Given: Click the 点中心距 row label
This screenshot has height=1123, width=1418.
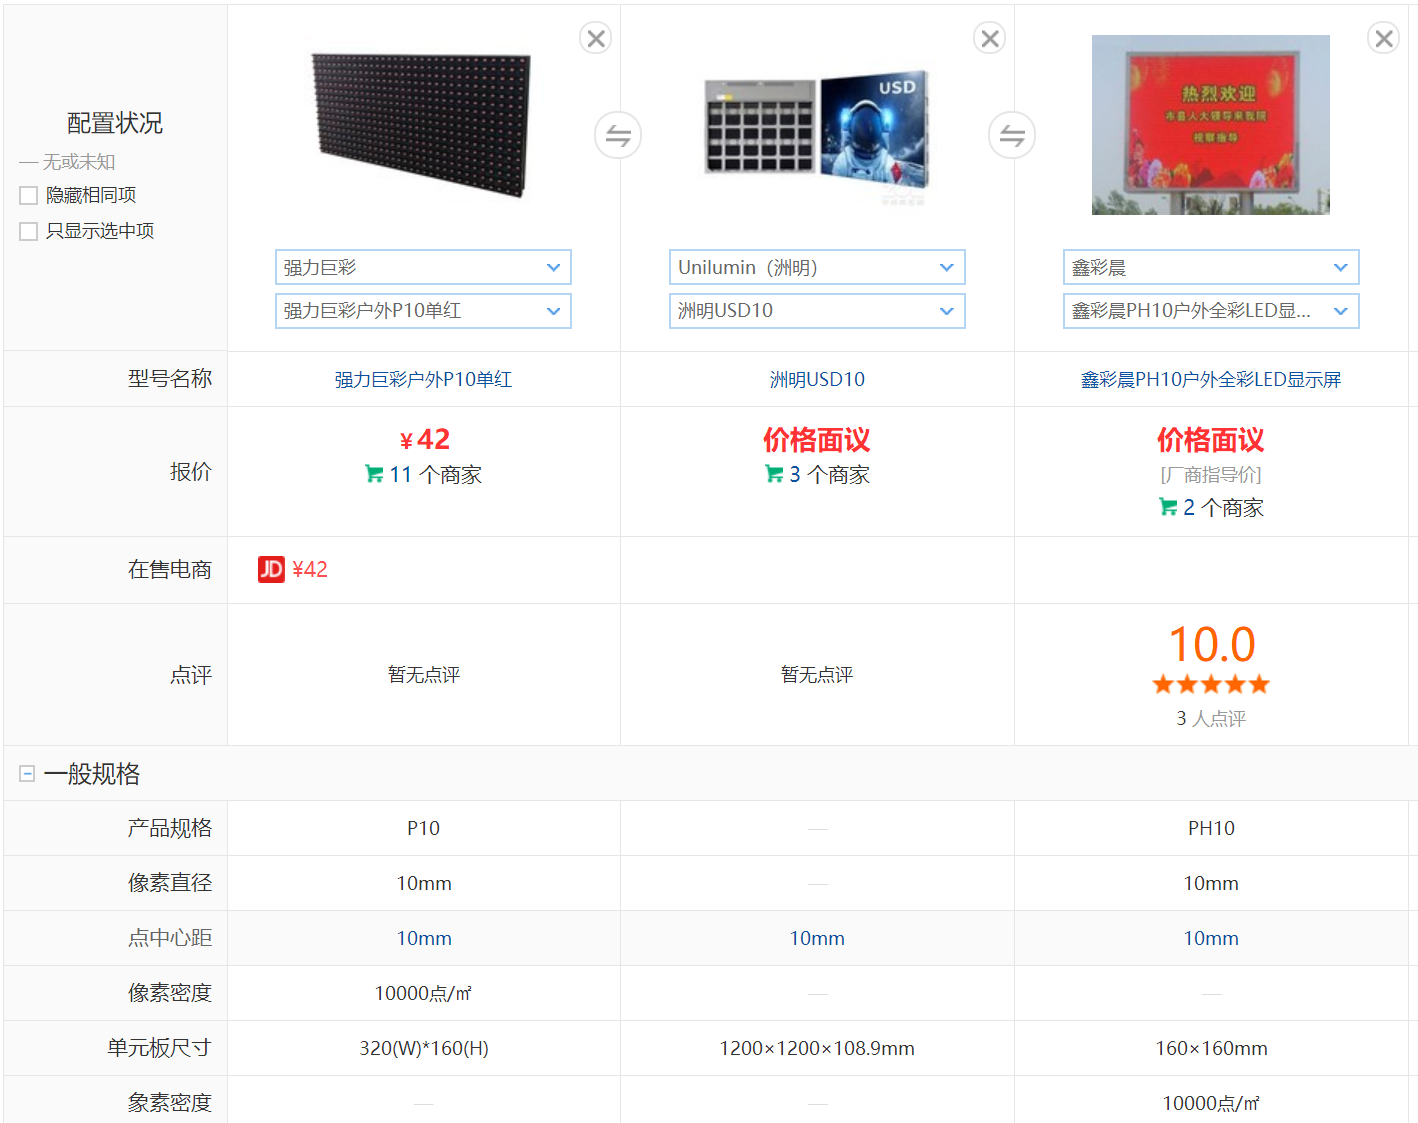Looking at the screenshot, I should pos(170,938).
